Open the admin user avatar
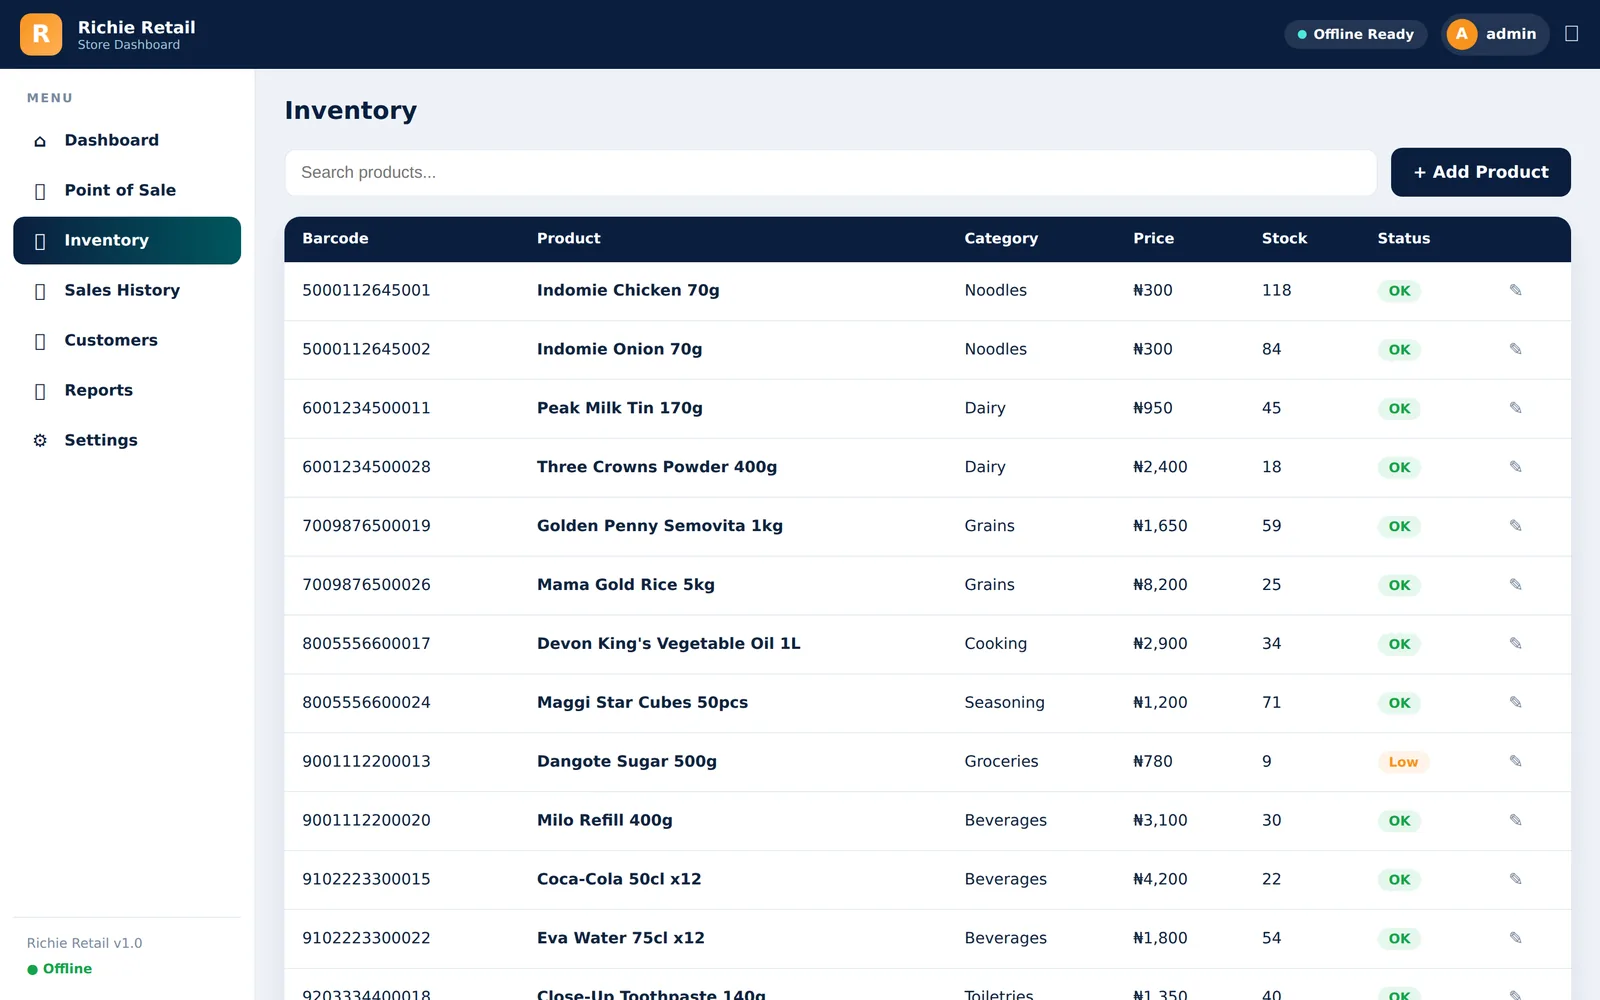Image resolution: width=1600 pixels, height=1000 pixels. 1461,34
